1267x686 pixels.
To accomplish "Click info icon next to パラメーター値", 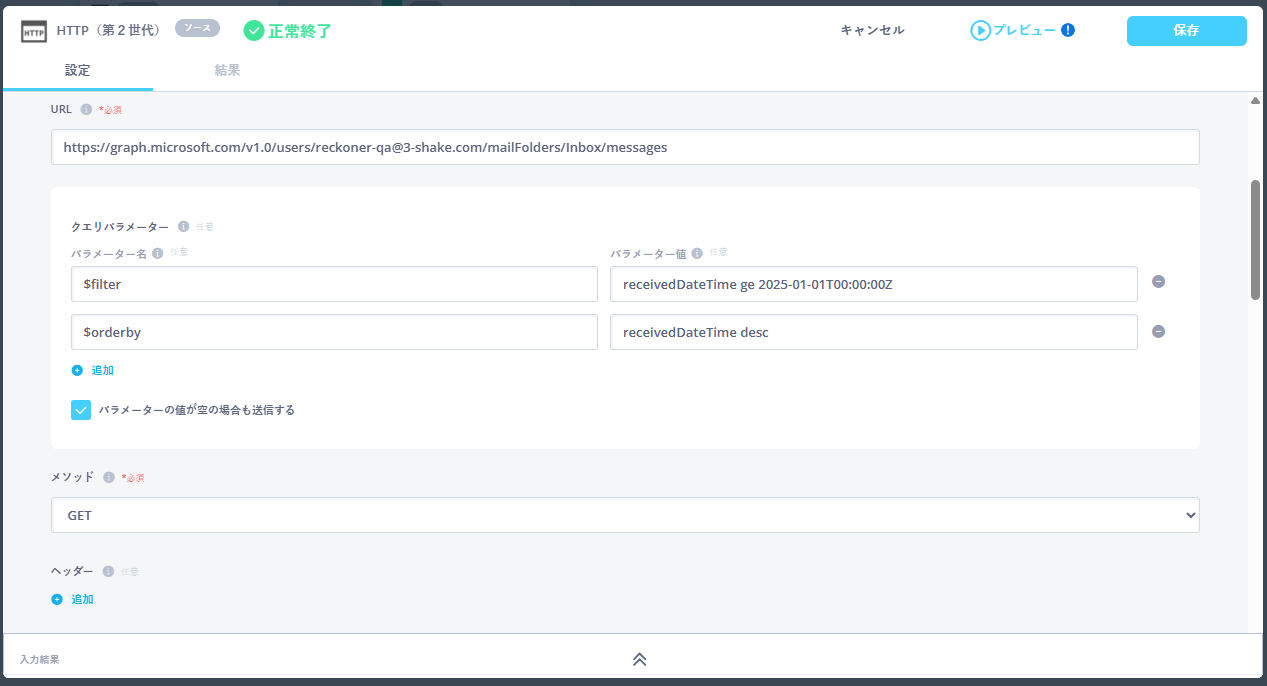I will (x=697, y=253).
